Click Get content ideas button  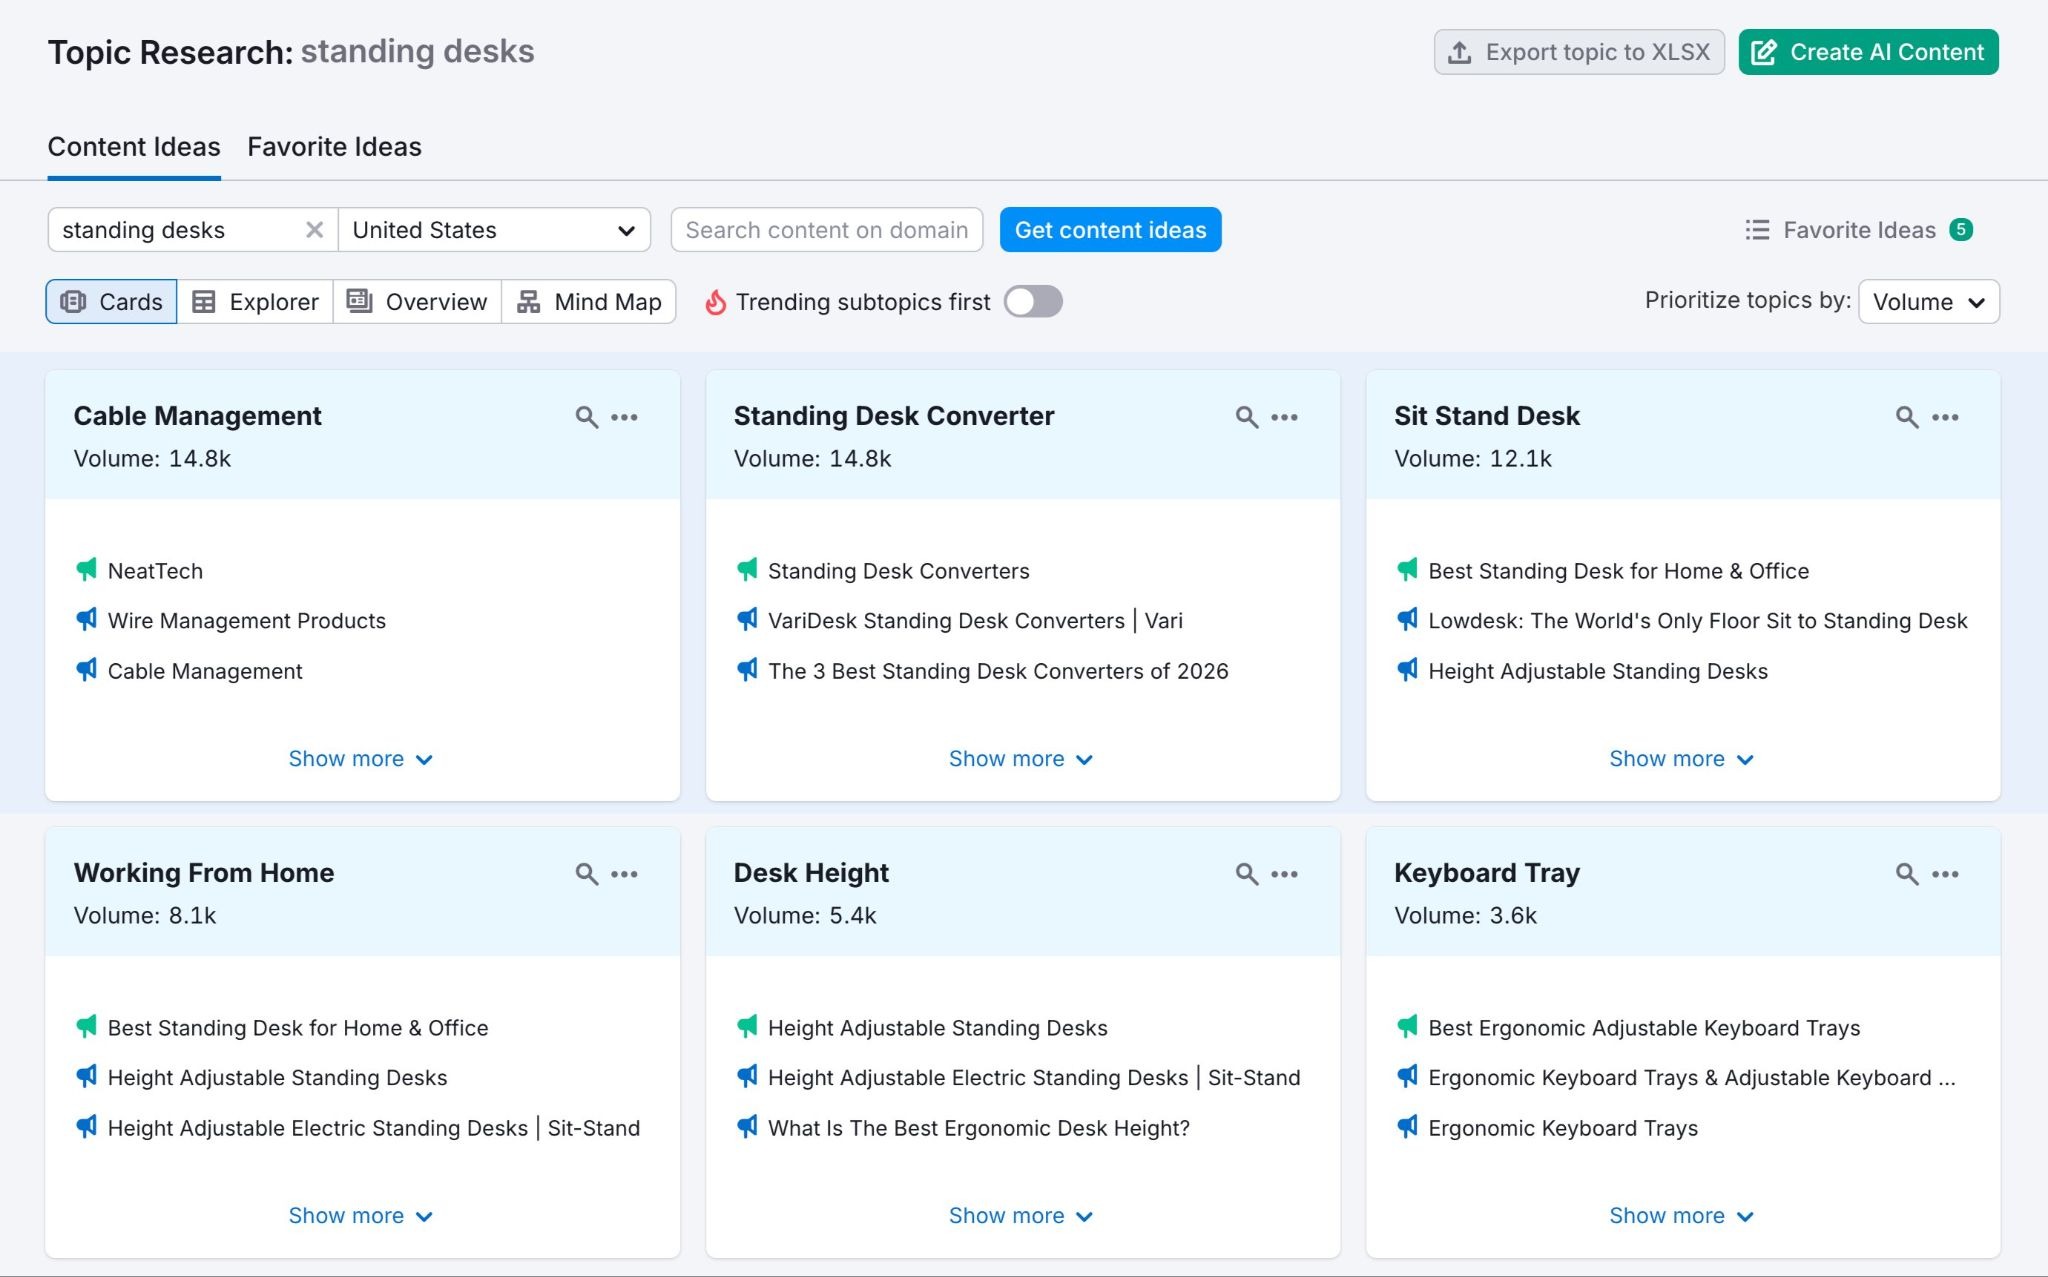[1110, 230]
